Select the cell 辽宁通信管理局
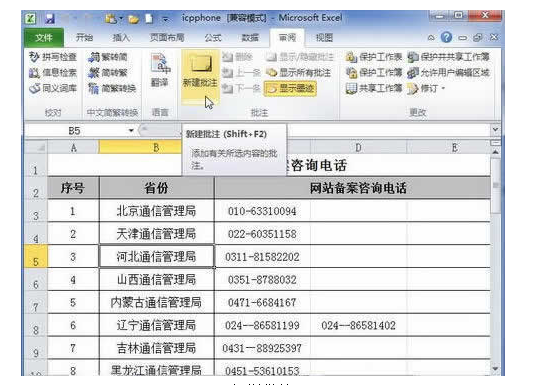This screenshot has width=545, height=385. [x=156, y=325]
